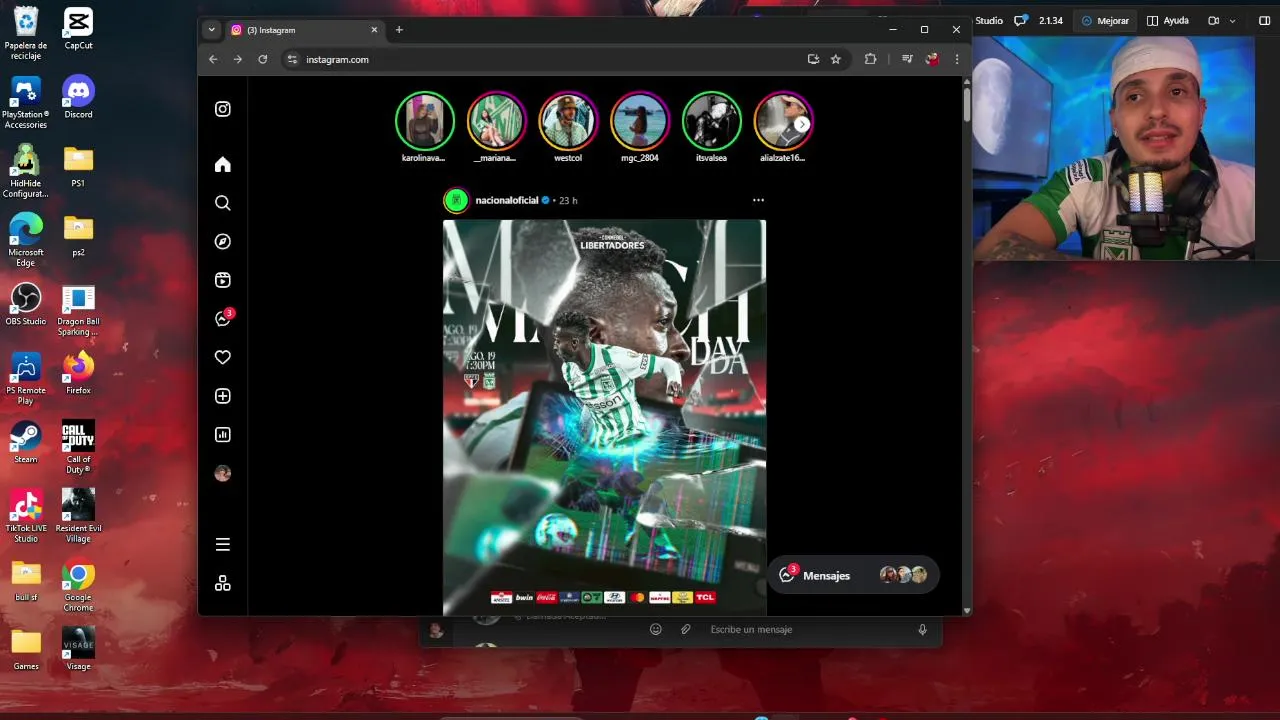Viewport: 1280px width, 720px height.
Task: Open Chrome extensions puzzle icon
Action: [870, 59]
